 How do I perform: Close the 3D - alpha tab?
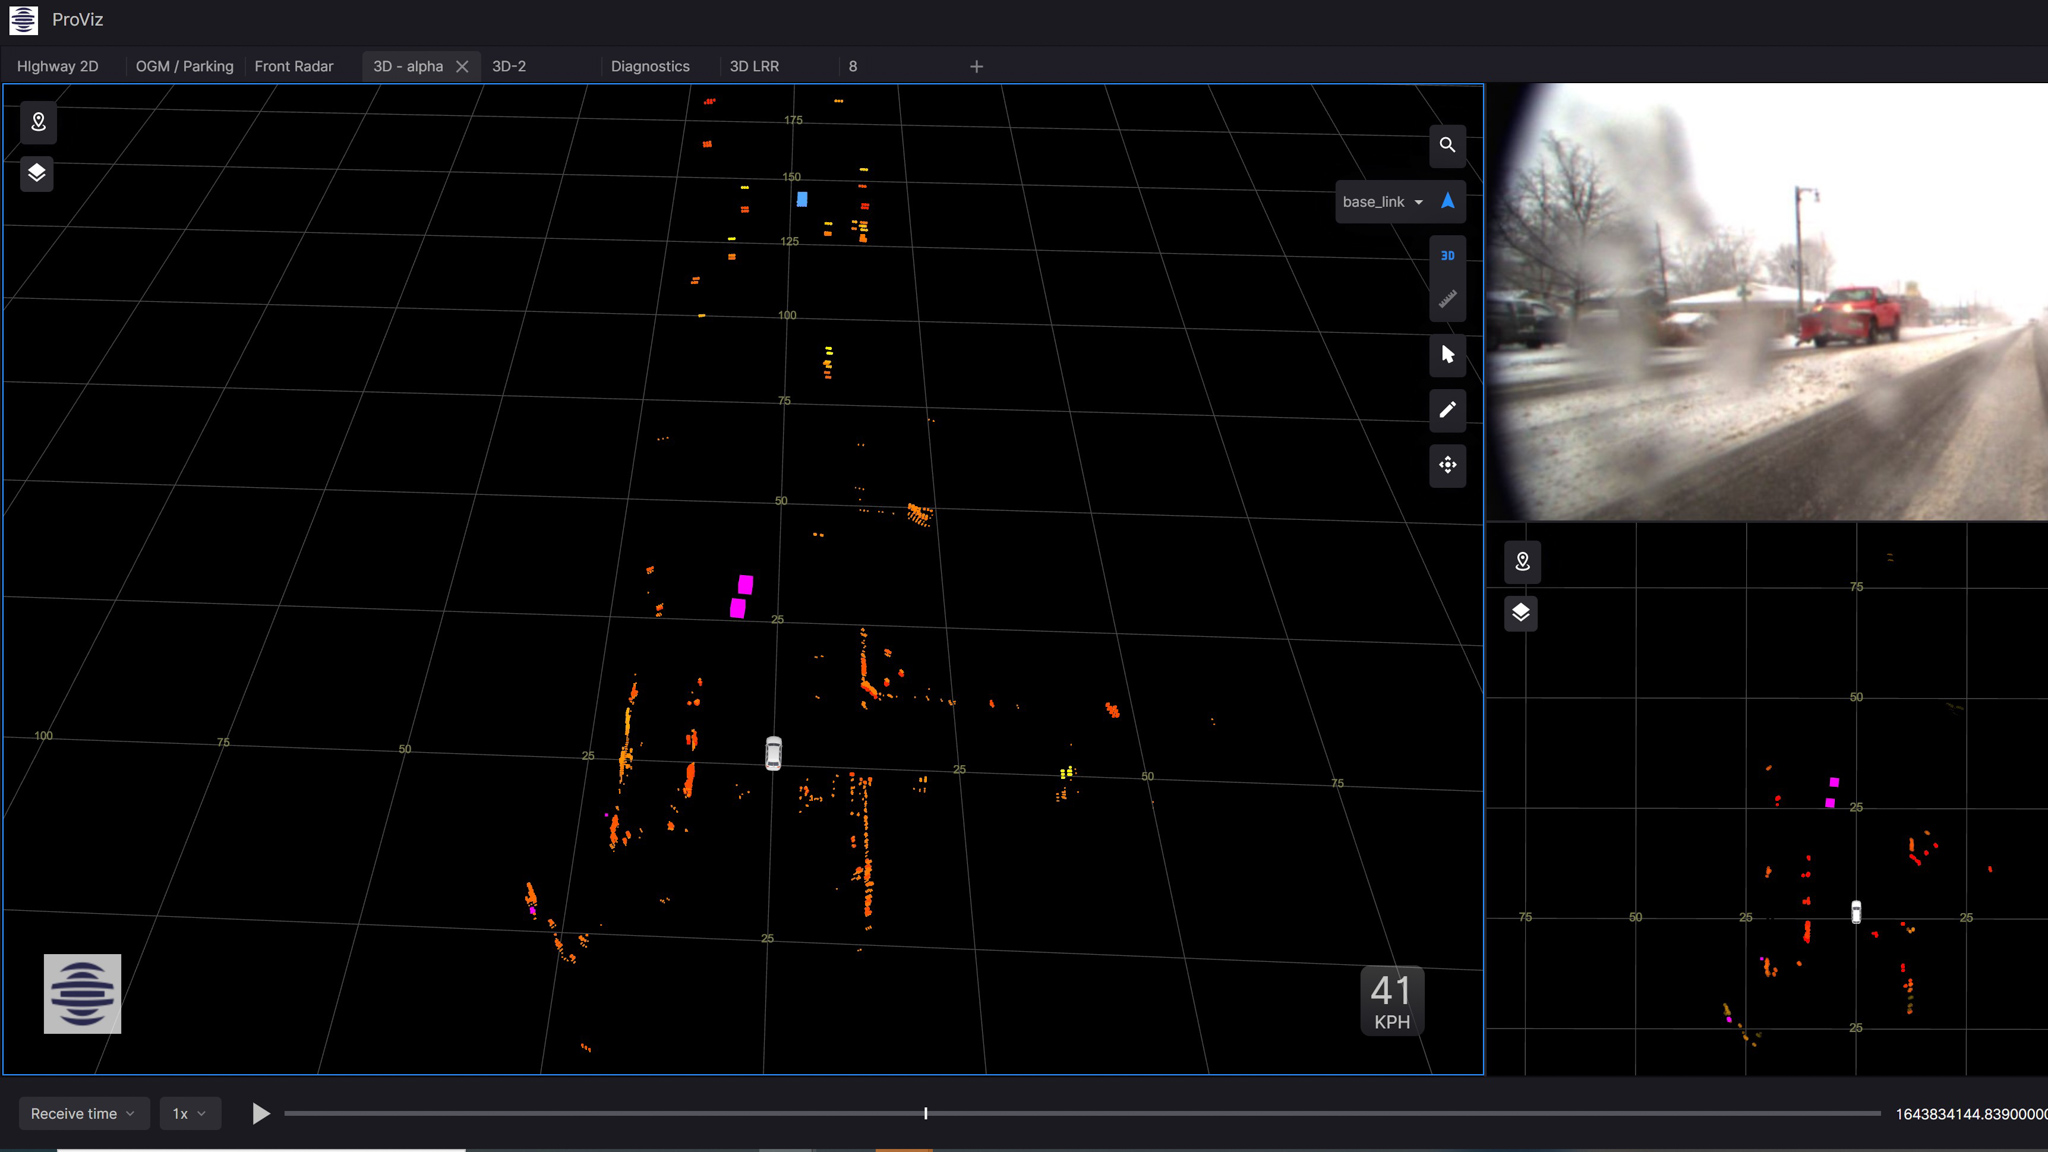tap(462, 66)
